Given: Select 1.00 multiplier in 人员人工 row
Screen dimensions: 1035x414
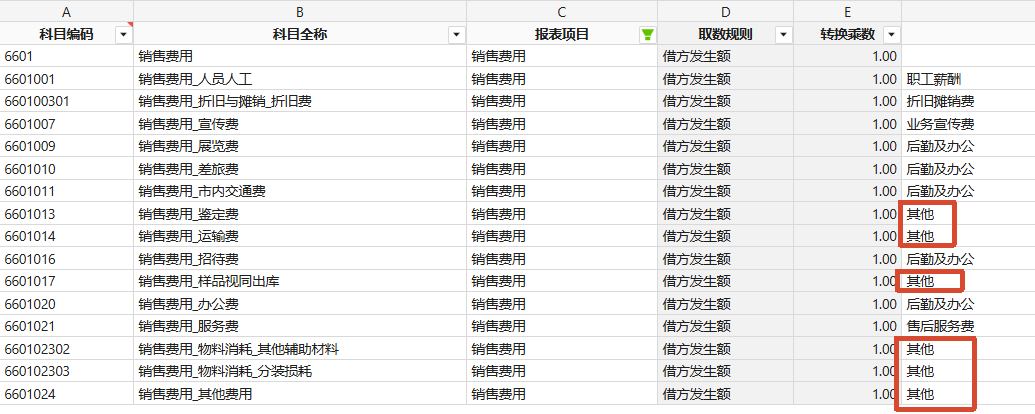Looking at the screenshot, I should [848, 79].
